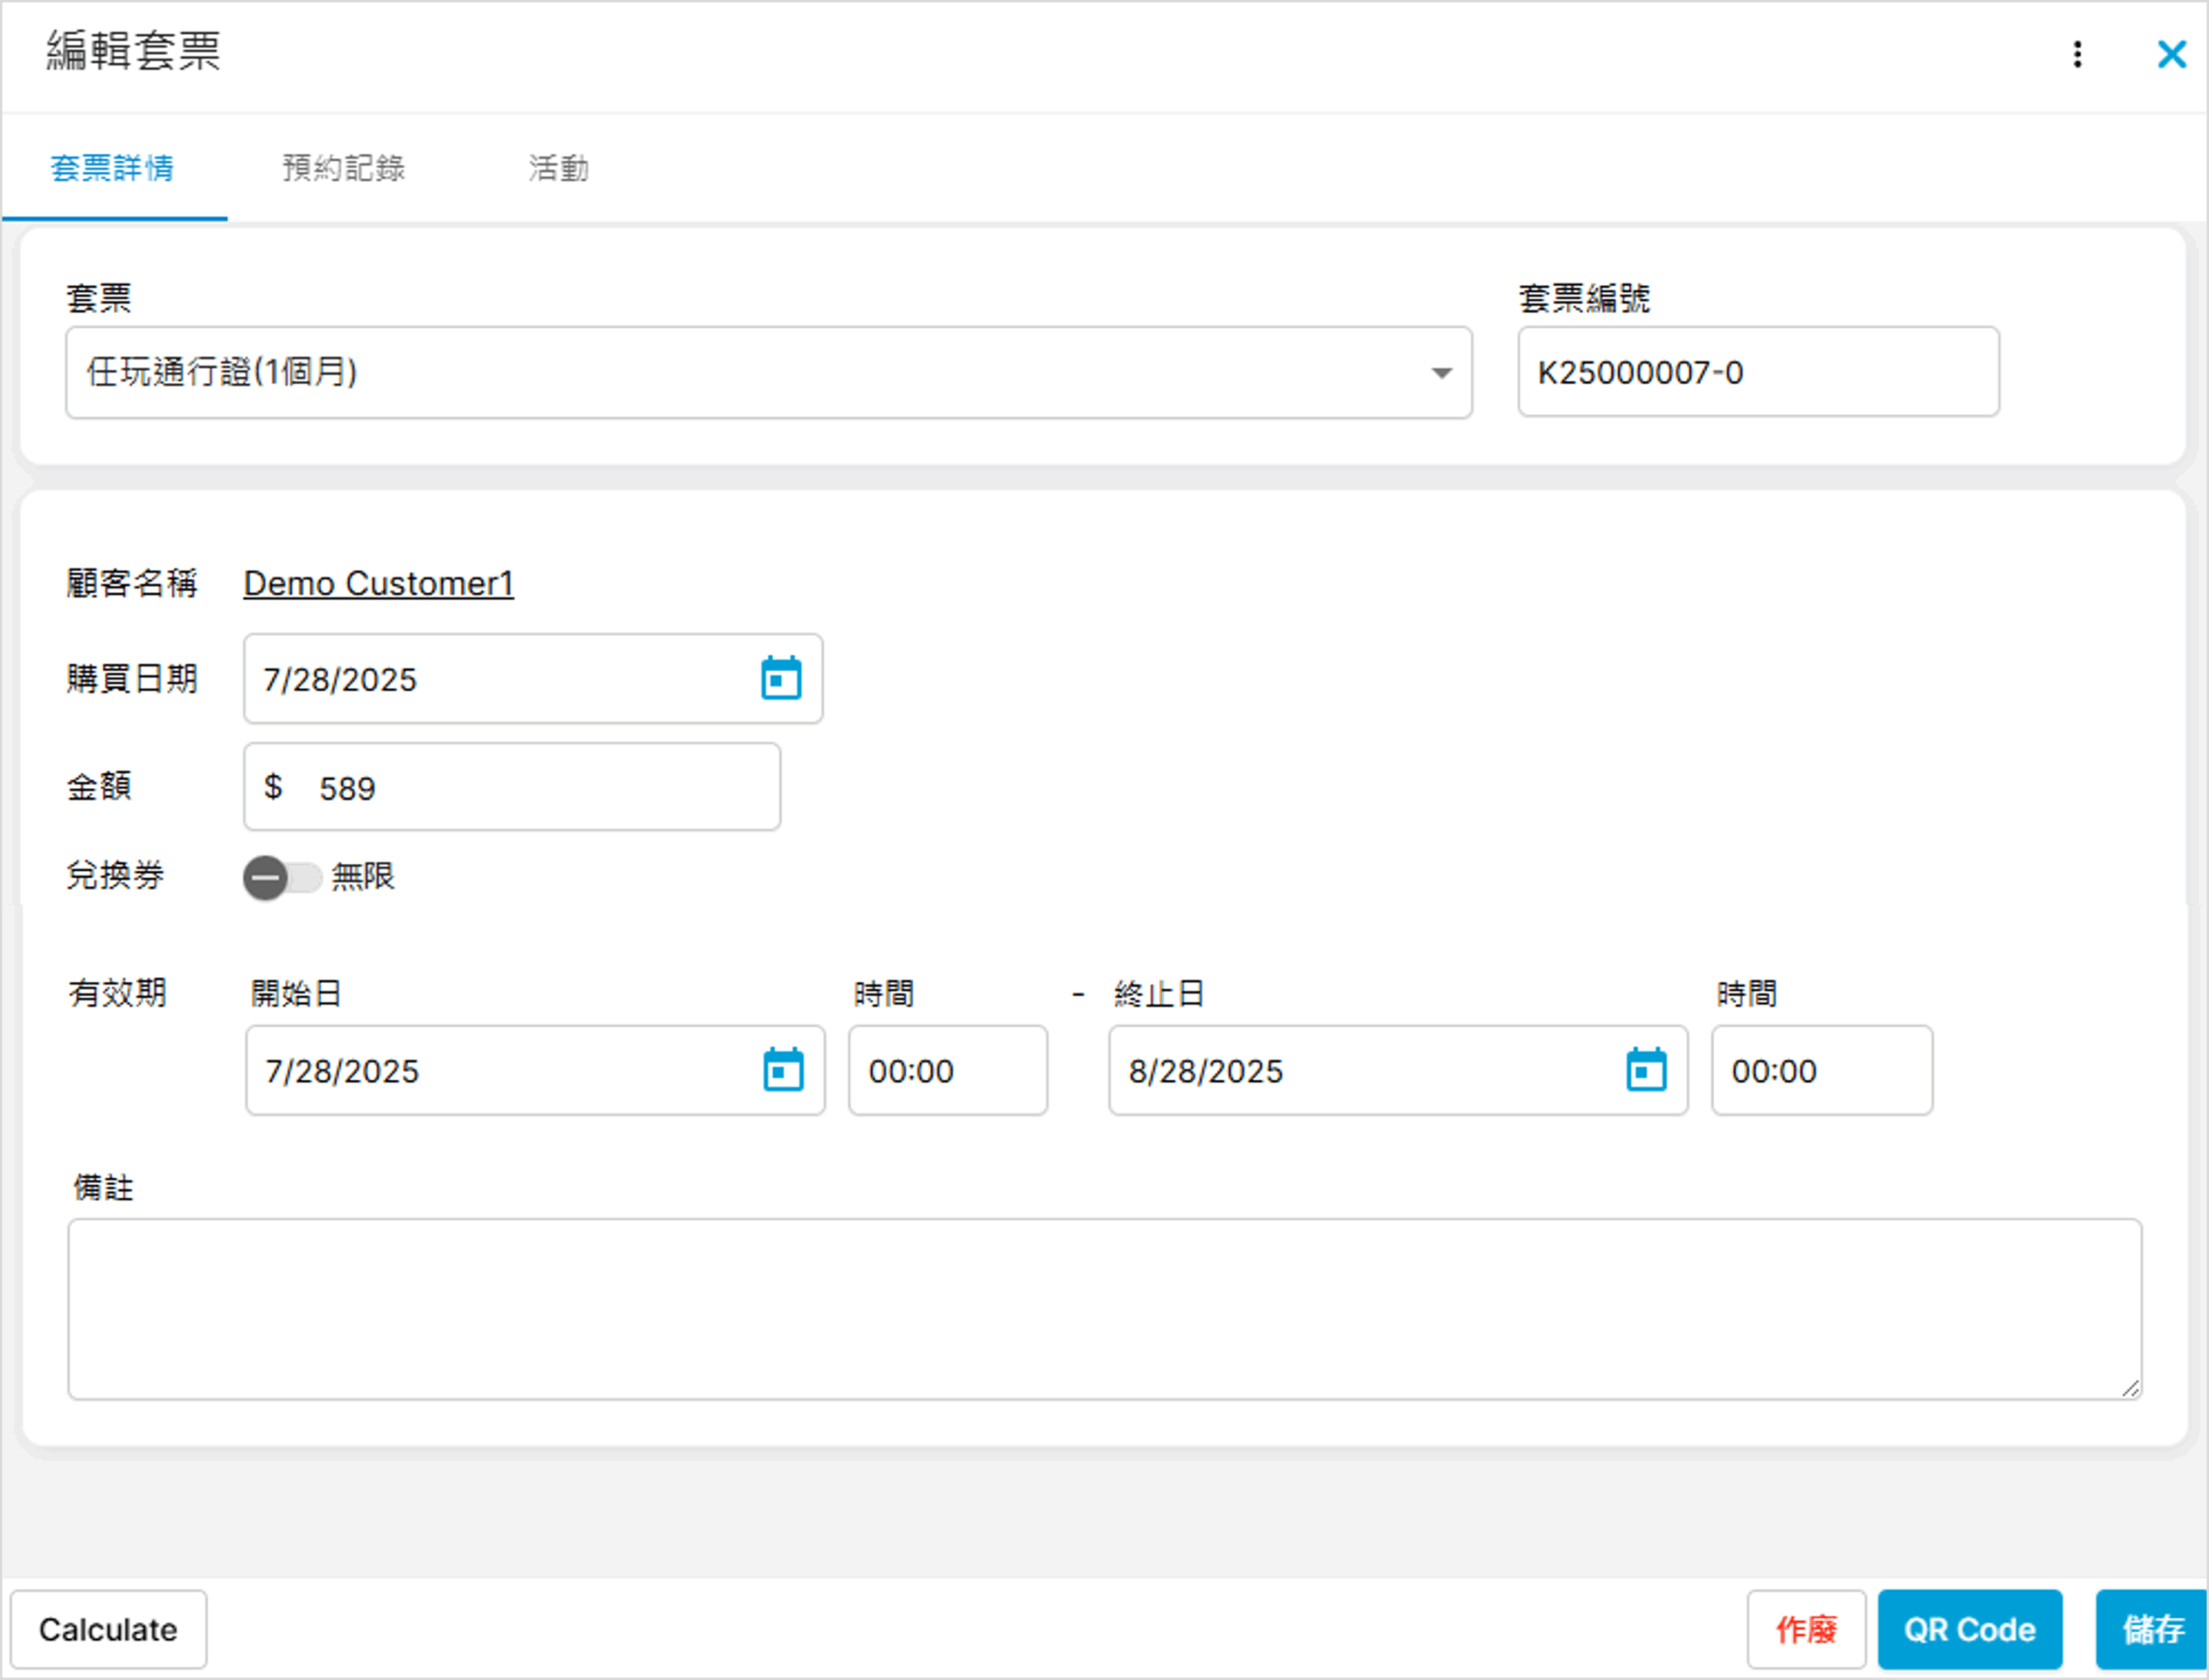Expand the 套票 dropdown arrow
This screenshot has height=1680, width=2209.
point(1441,373)
